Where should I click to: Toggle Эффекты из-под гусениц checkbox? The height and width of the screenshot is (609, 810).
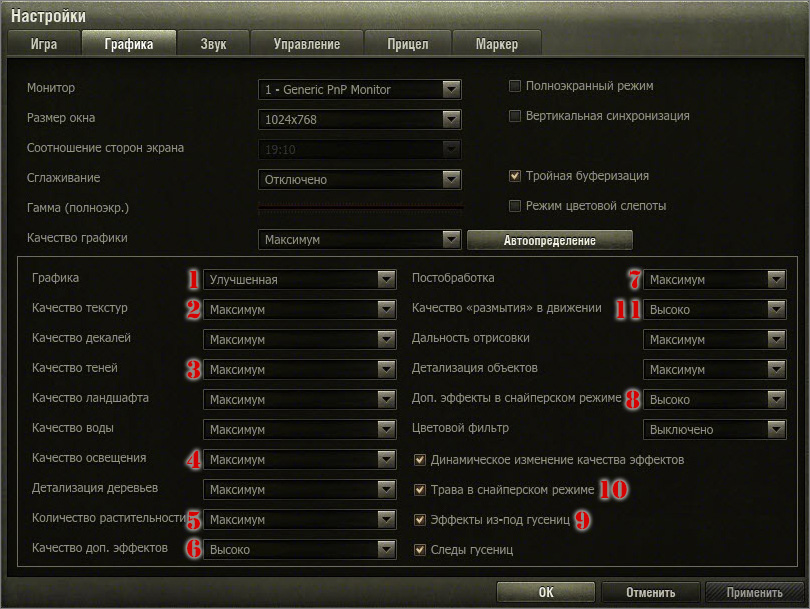coord(420,520)
